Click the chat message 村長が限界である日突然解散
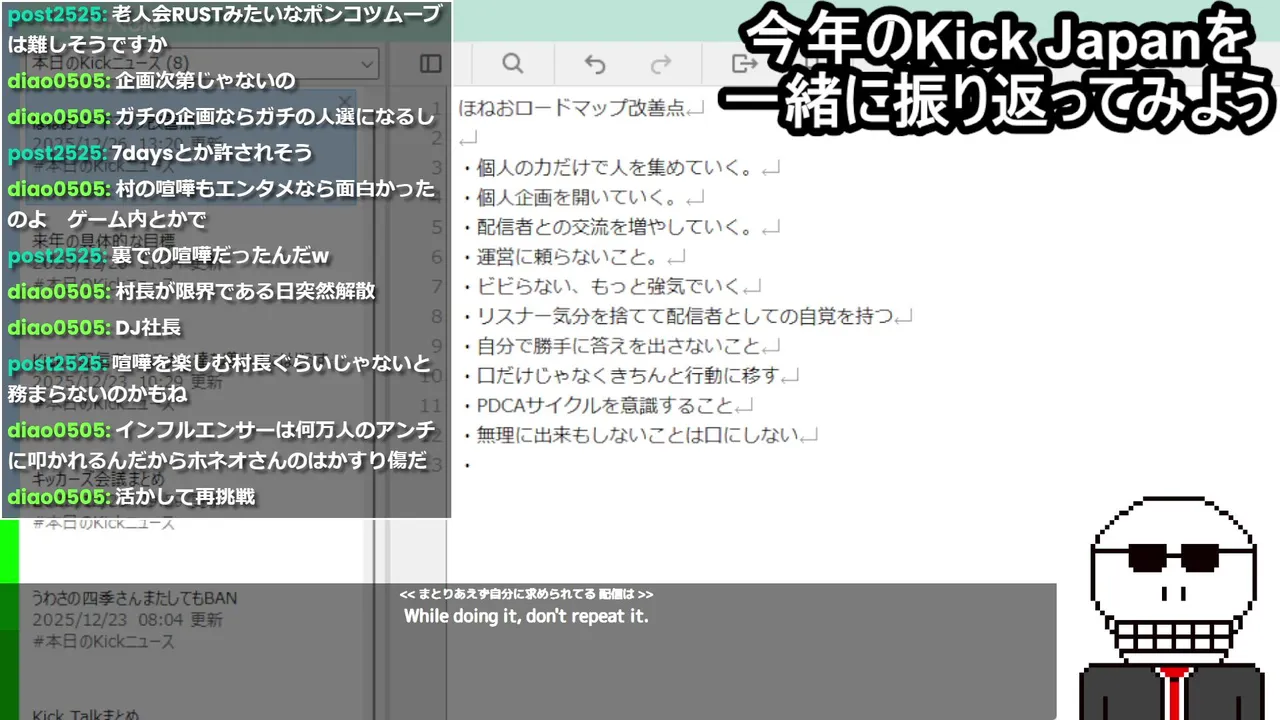This screenshot has height=720, width=1280. (245, 291)
